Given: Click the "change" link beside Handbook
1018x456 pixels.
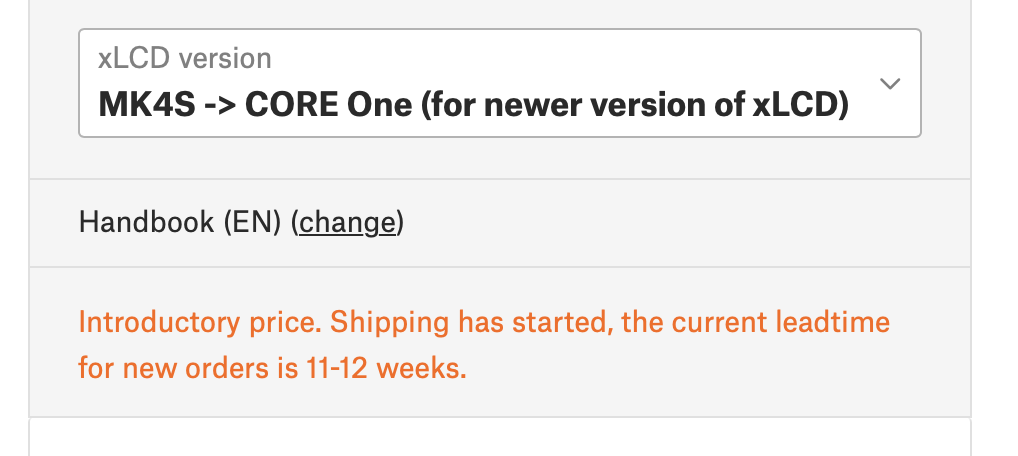Looking at the screenshot, I should pos(347,222).
